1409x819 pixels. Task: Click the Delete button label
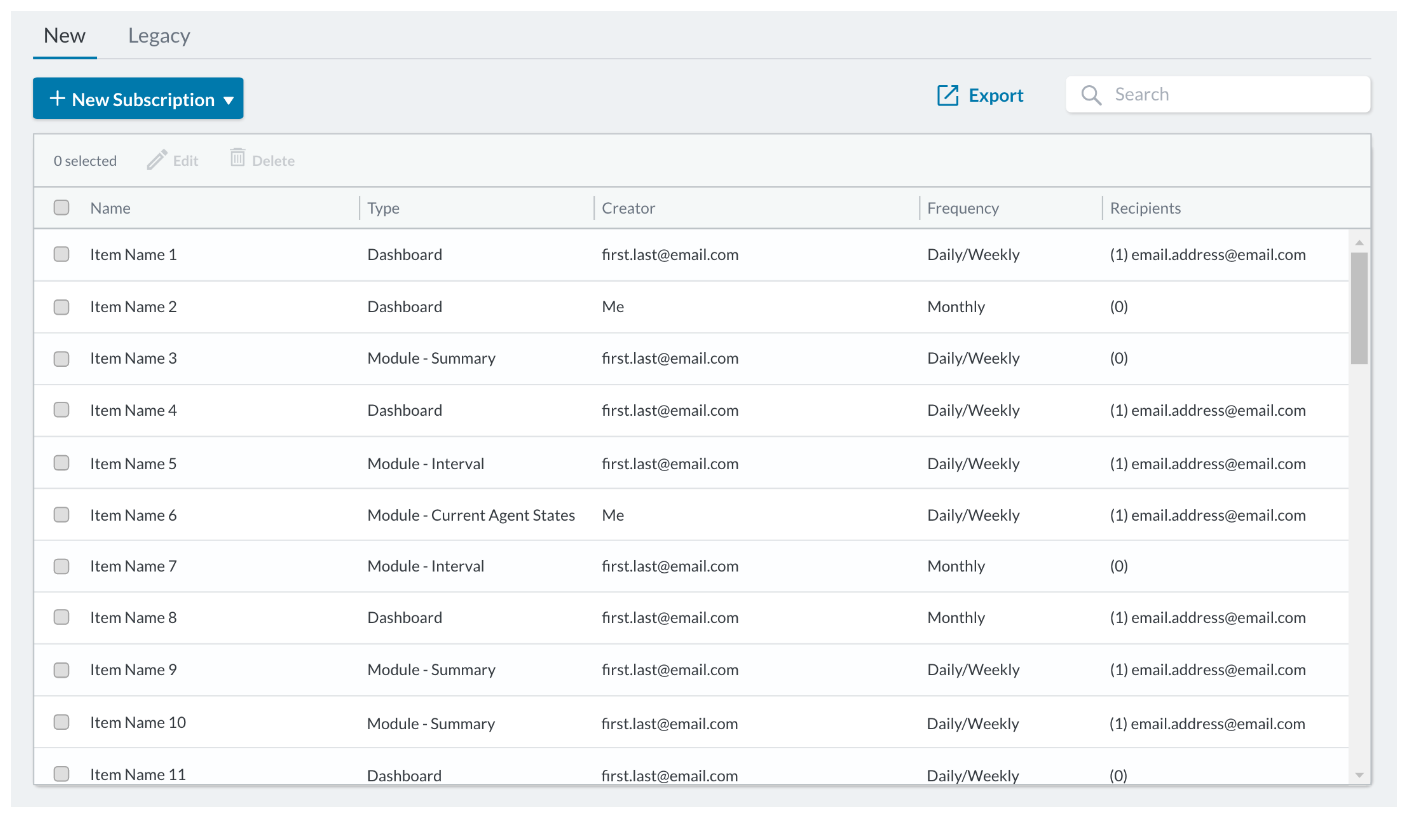[x=273, y=161]
